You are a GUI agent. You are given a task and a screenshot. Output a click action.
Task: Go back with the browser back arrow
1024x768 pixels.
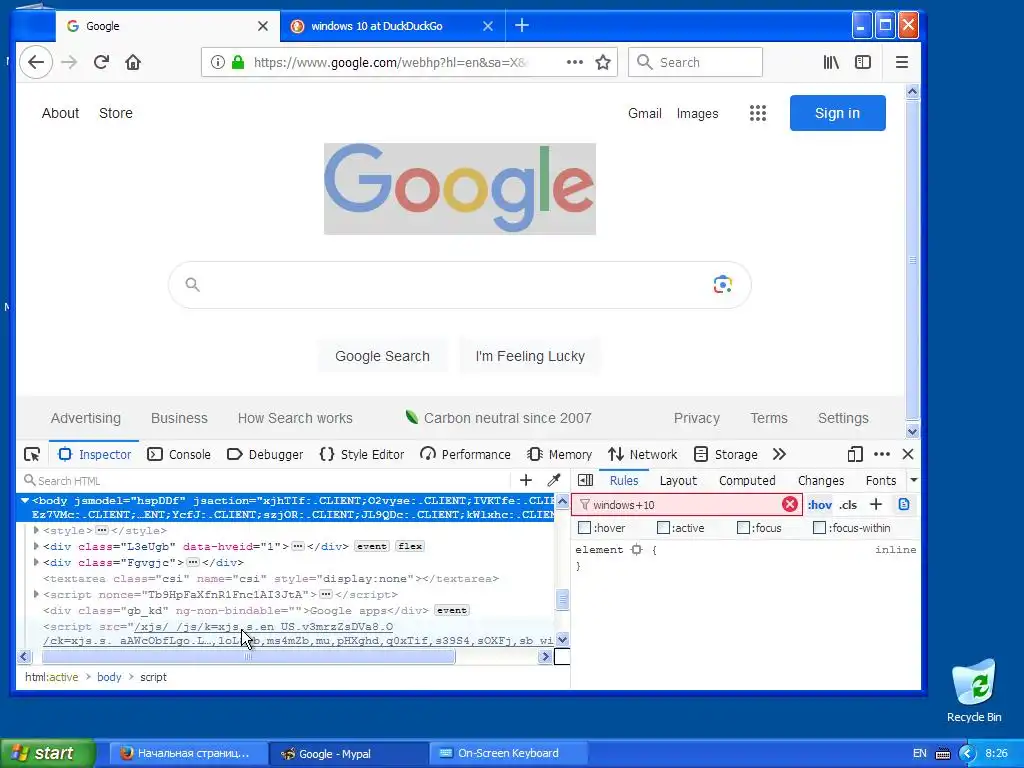click(36, 62)
